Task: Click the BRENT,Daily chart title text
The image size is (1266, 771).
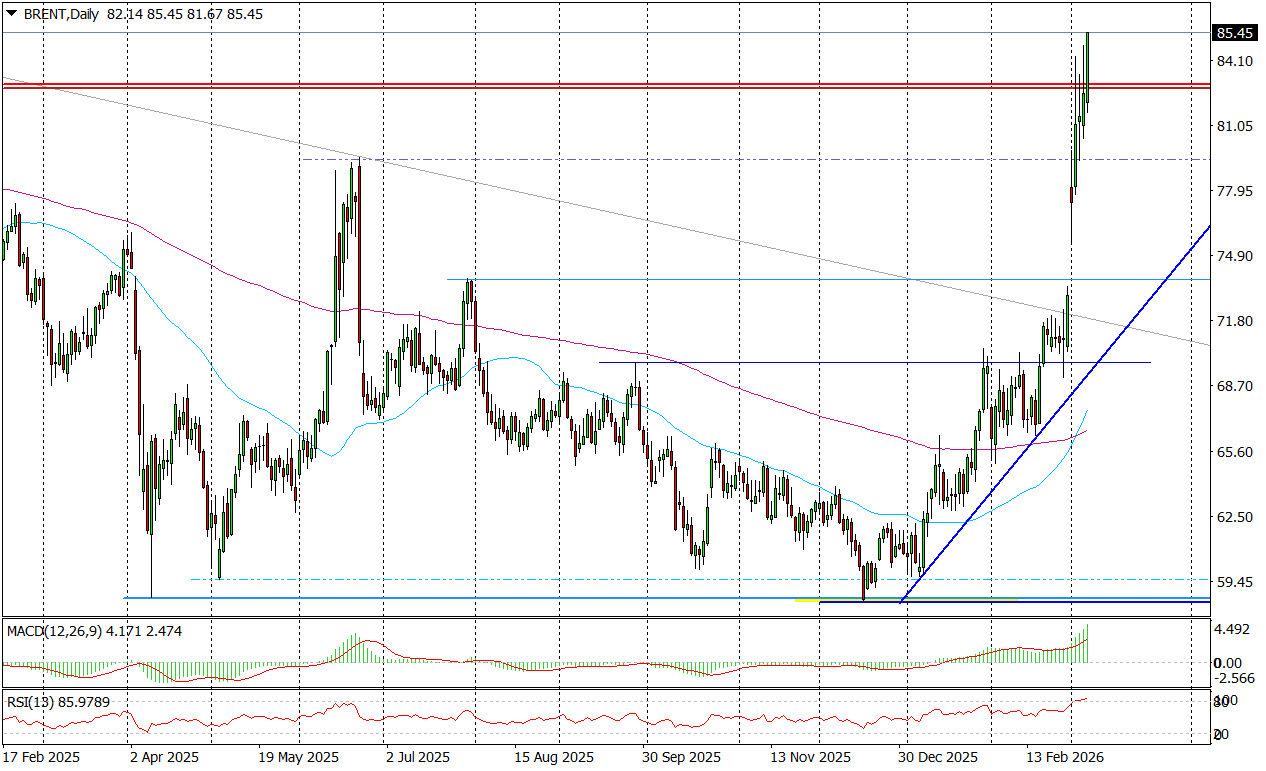Action: pos(59,15)
